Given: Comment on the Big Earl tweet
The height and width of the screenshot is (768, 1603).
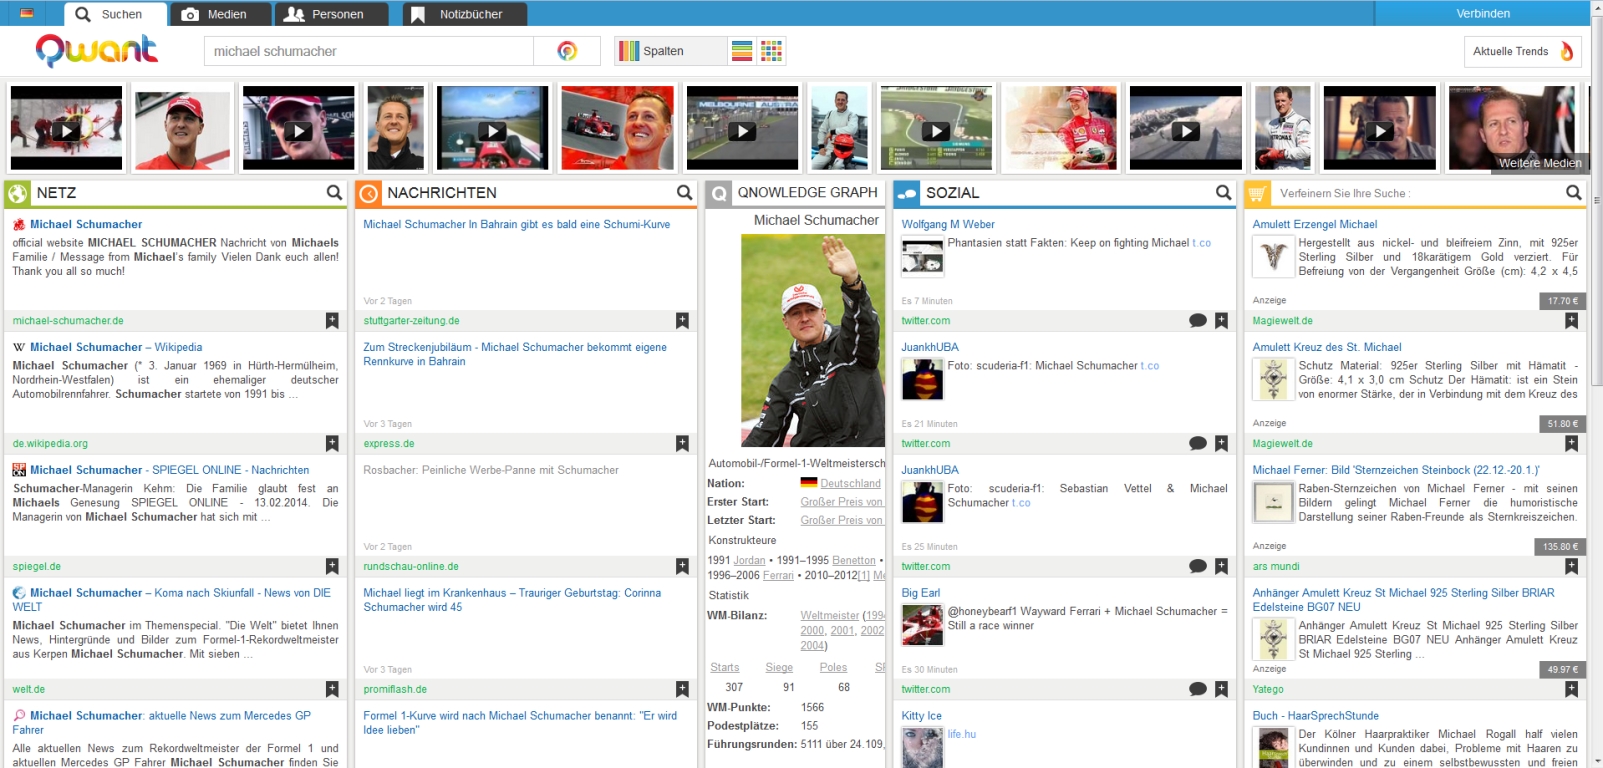Looking at the screenshot, I should [1198, 690].
